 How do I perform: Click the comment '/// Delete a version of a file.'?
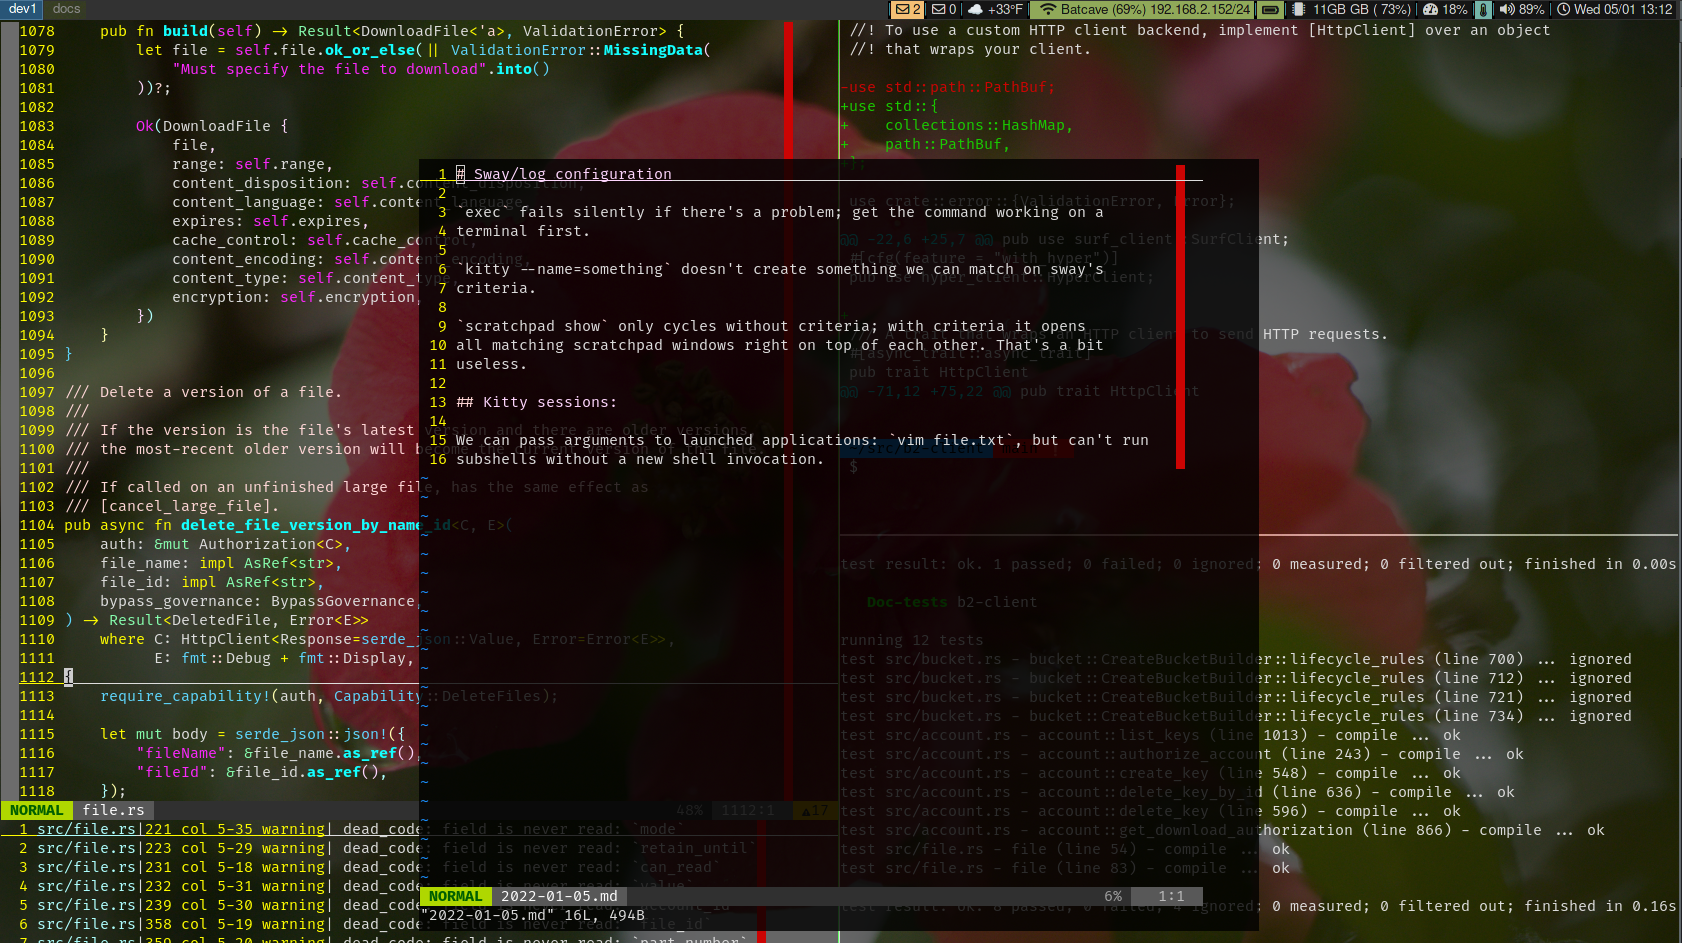click(204, 392)
